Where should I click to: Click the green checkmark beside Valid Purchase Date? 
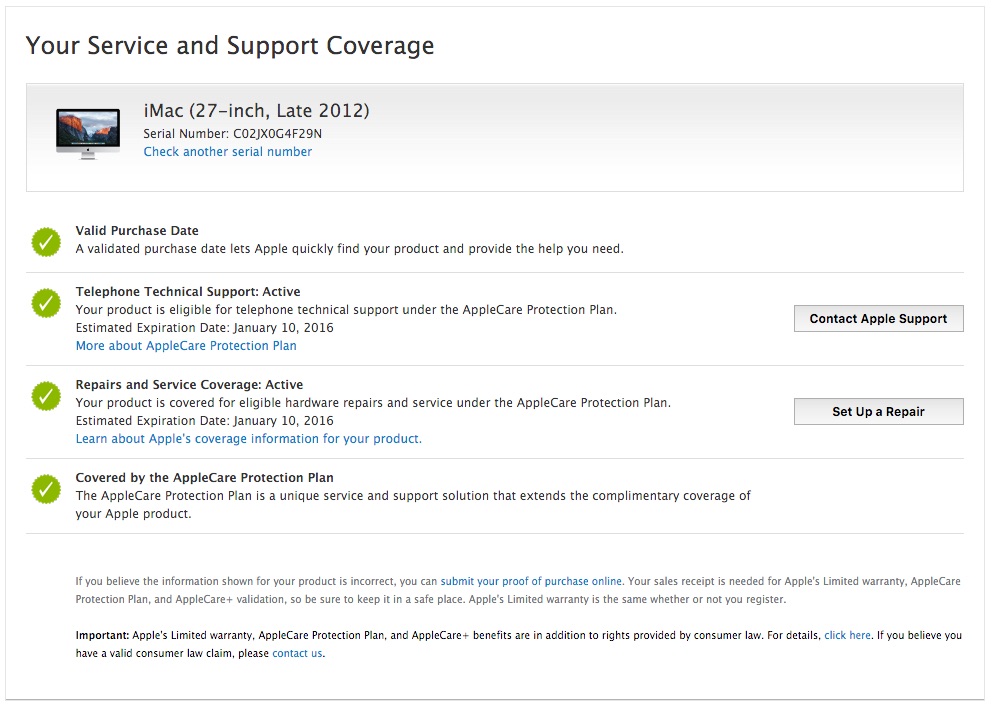(x=46, y=242)
